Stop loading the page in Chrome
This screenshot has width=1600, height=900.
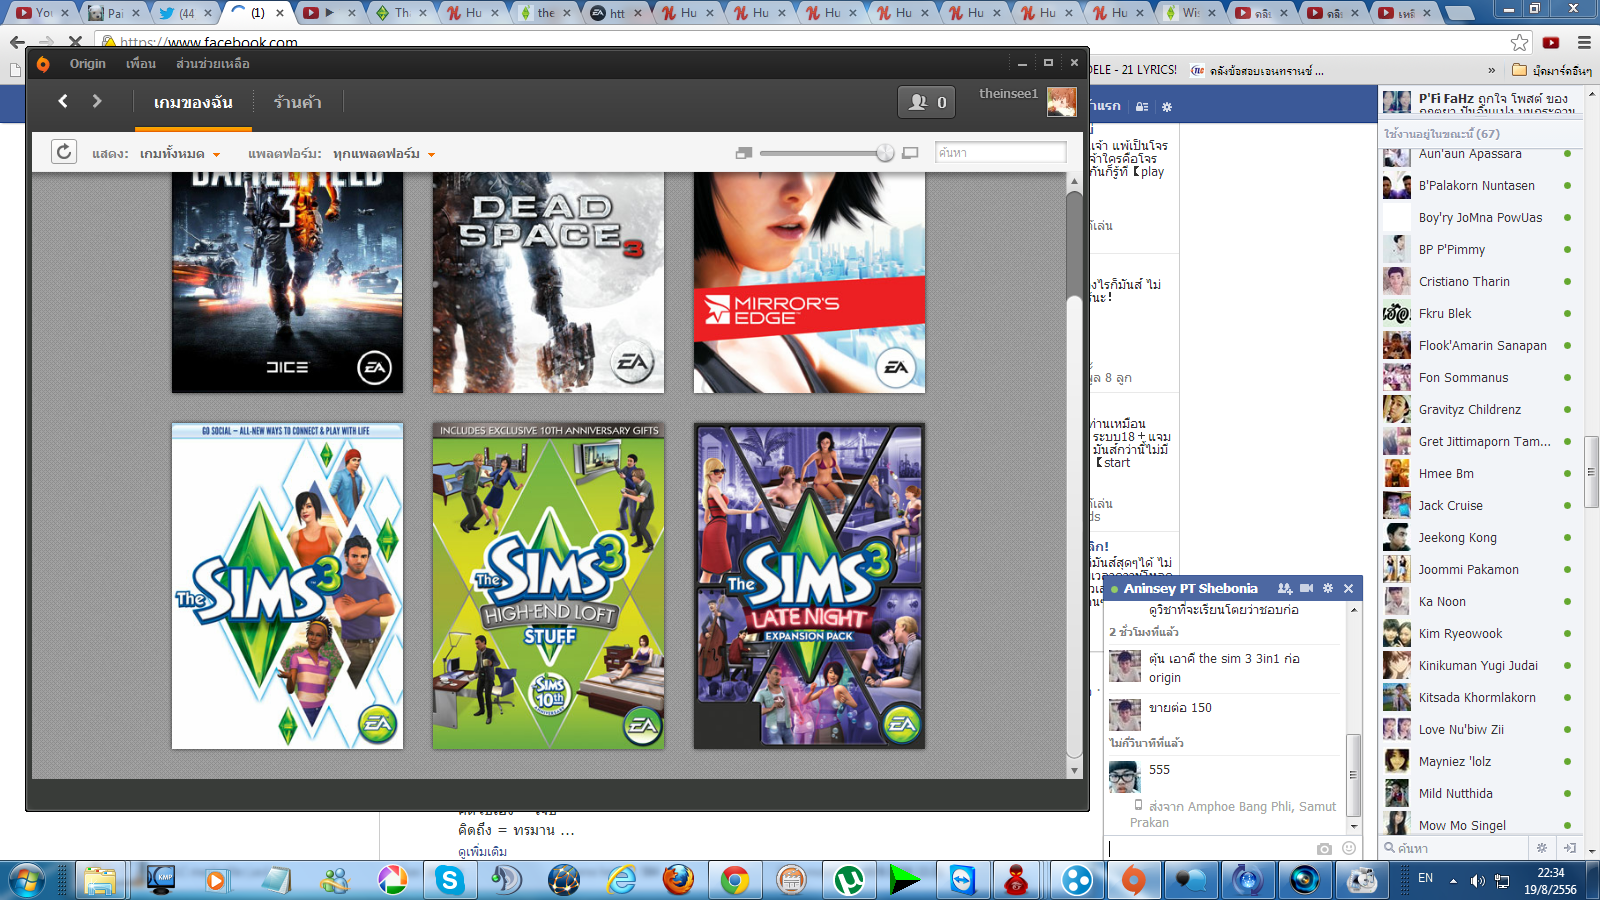click(75, 42)
